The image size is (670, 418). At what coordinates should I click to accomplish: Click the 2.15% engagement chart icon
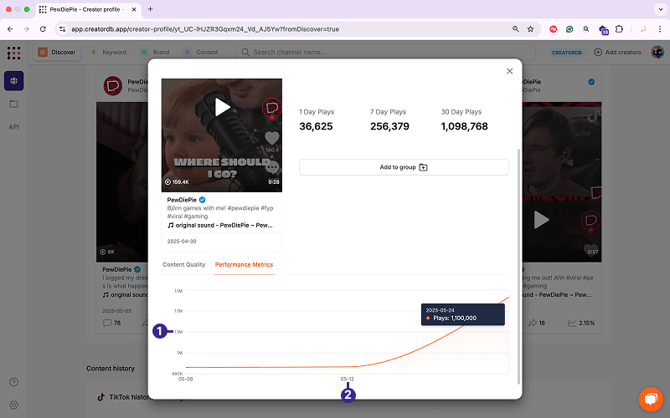(572, 323)
